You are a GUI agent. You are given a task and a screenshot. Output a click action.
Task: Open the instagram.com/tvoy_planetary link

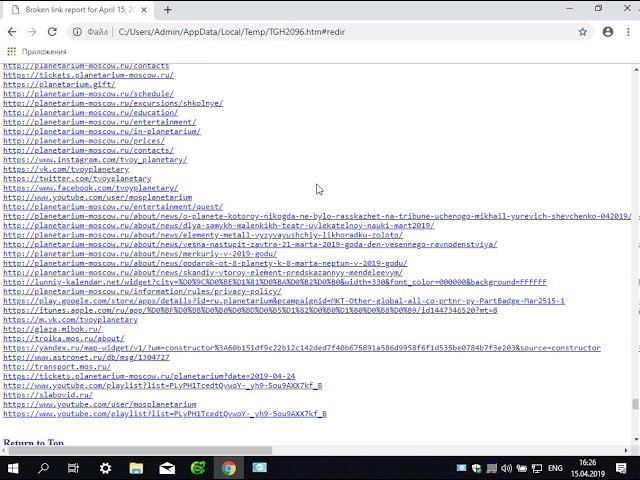(x=95, y=160)
